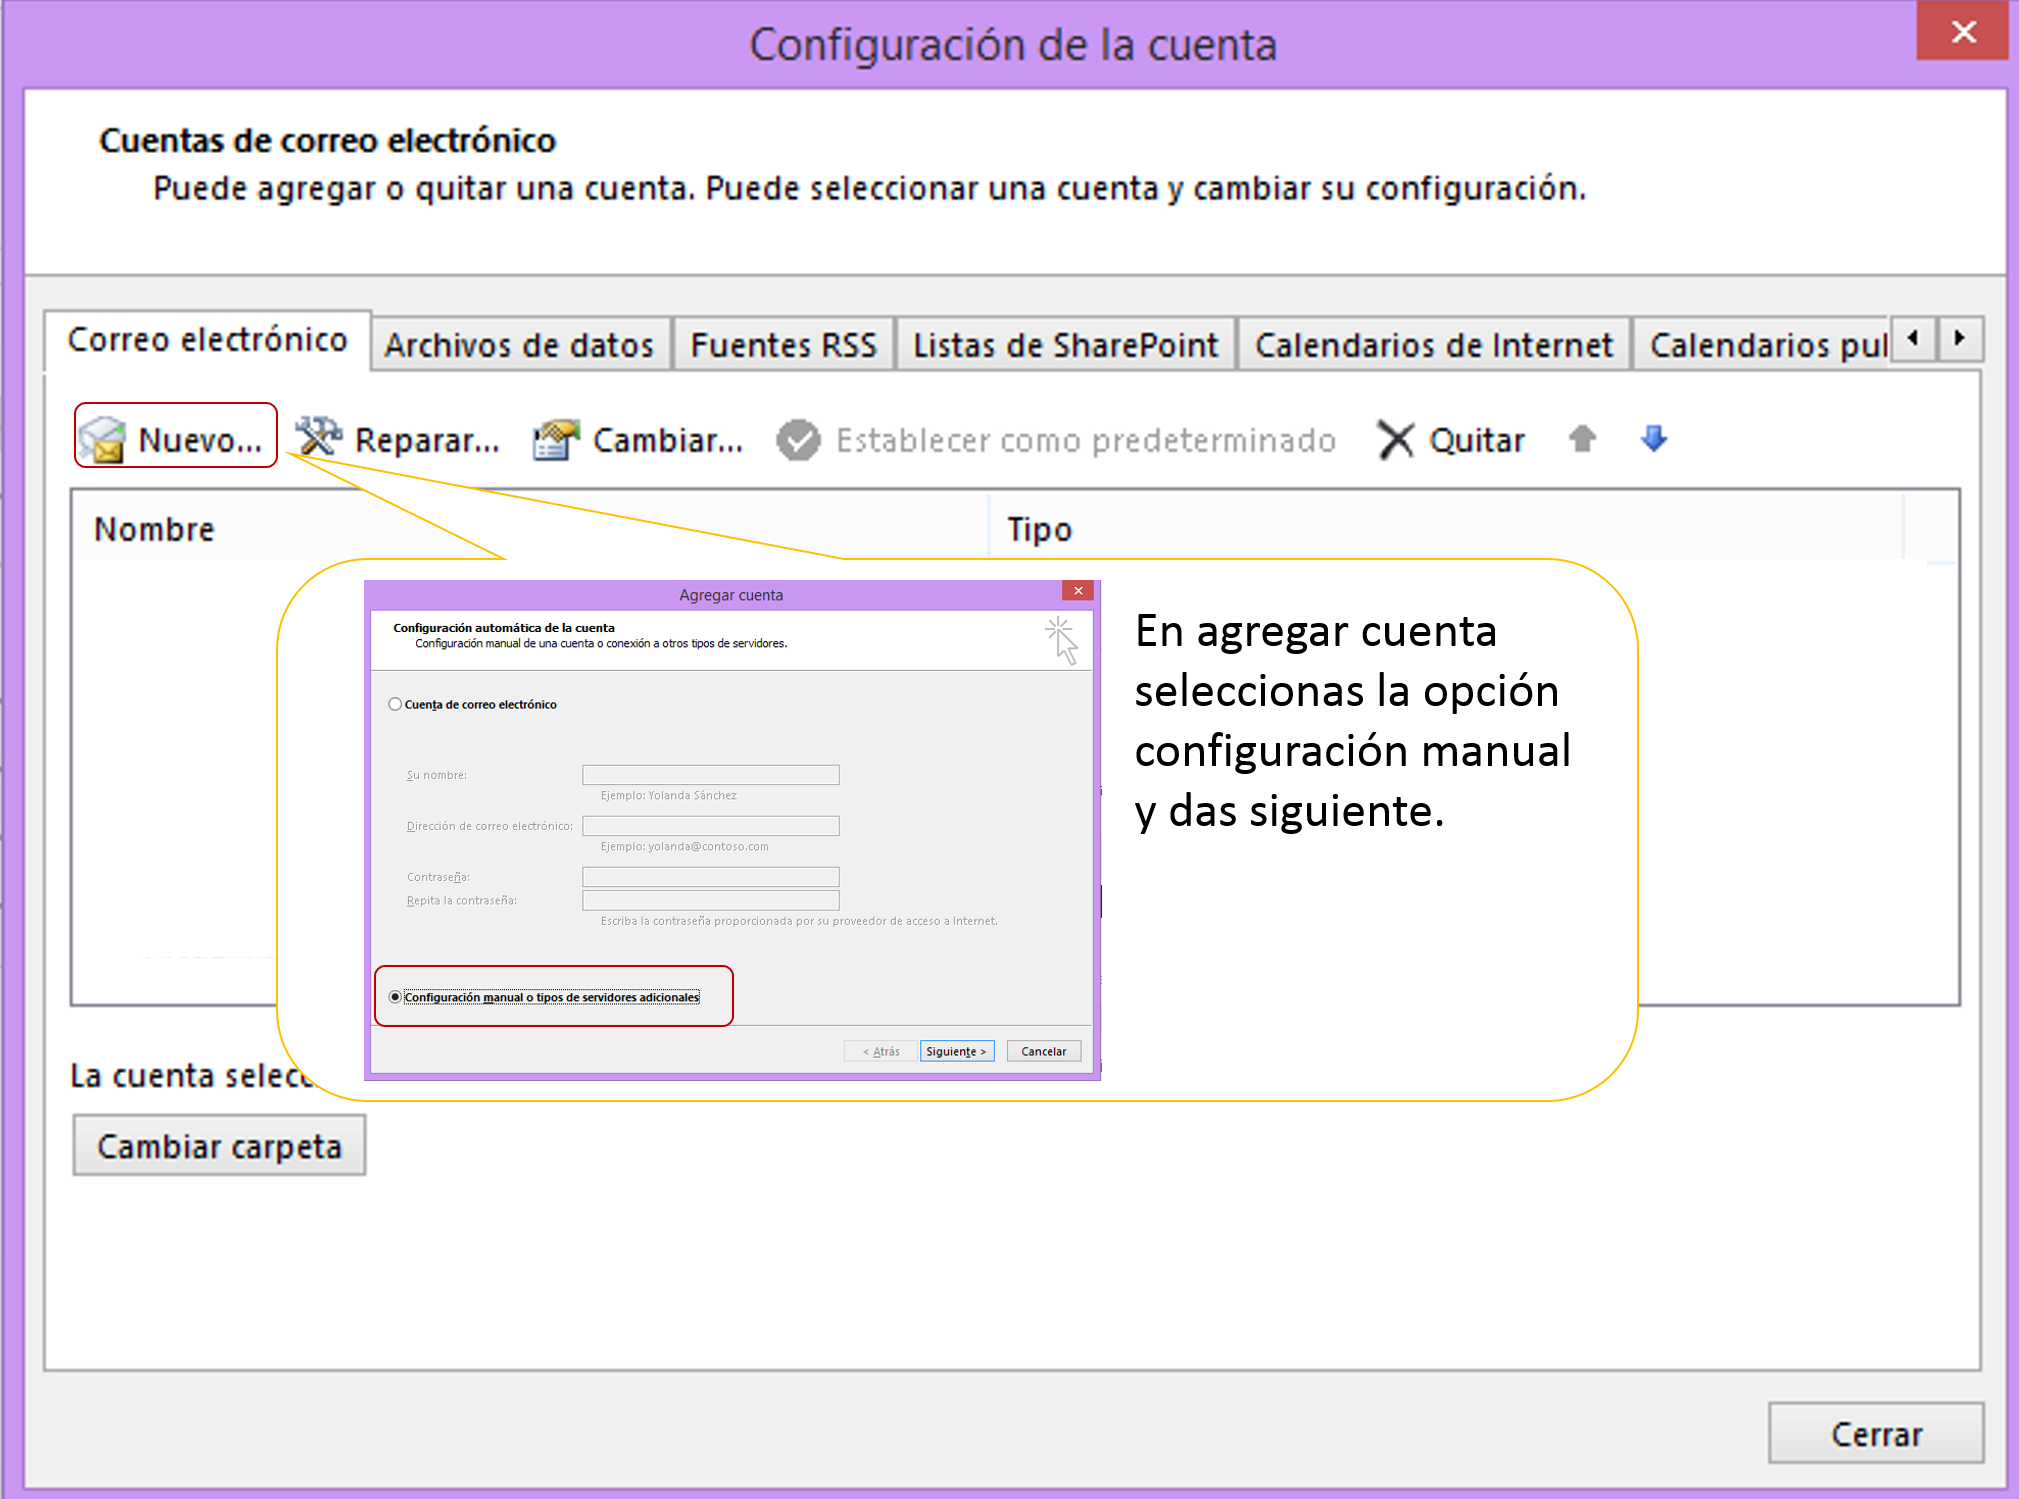Switch to Fuentes RSS tab
This screenshot has width=2019, height=1499.
783,345
